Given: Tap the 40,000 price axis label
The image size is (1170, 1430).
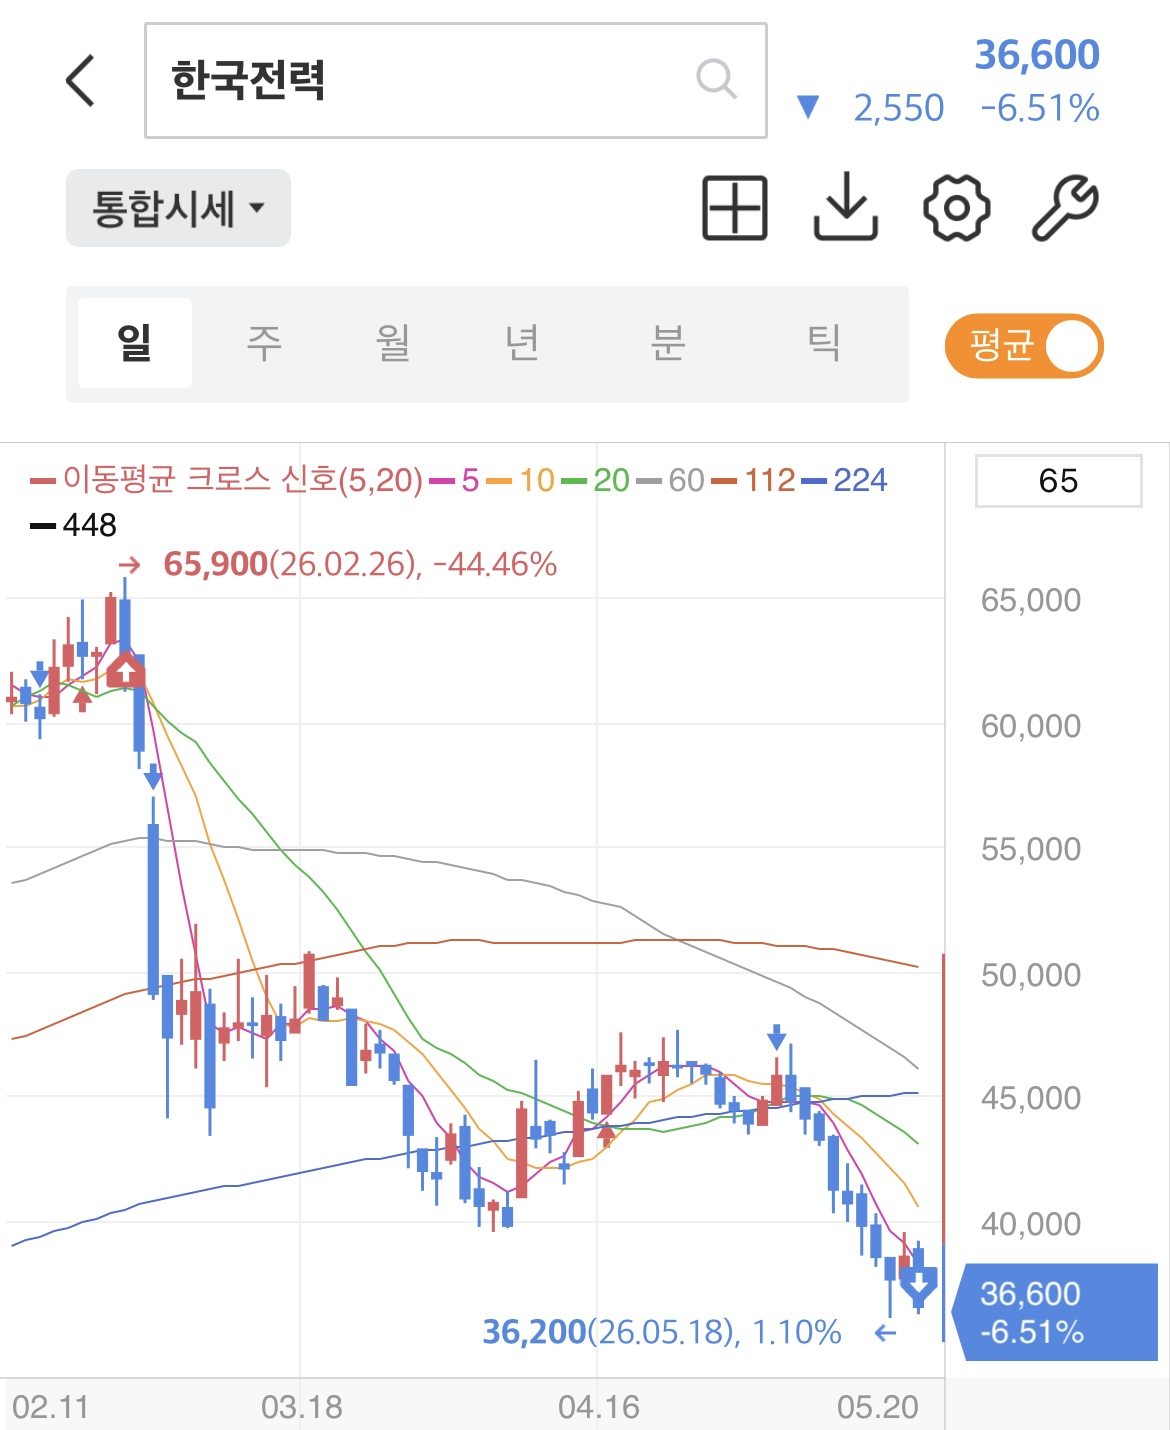Looking at the screenshot, I should [1030, 1223].
